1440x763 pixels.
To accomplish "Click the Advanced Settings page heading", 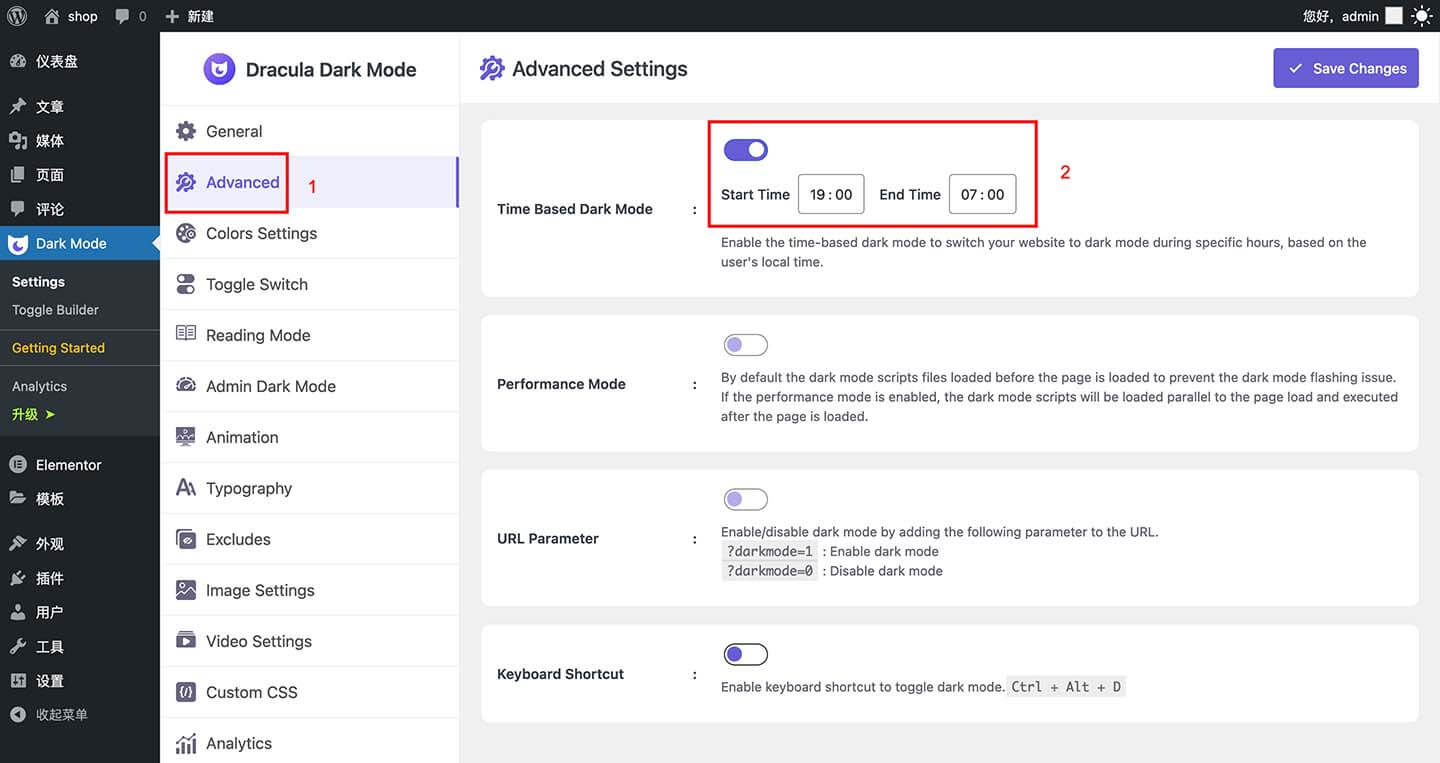I will click(x=599, y=69).
